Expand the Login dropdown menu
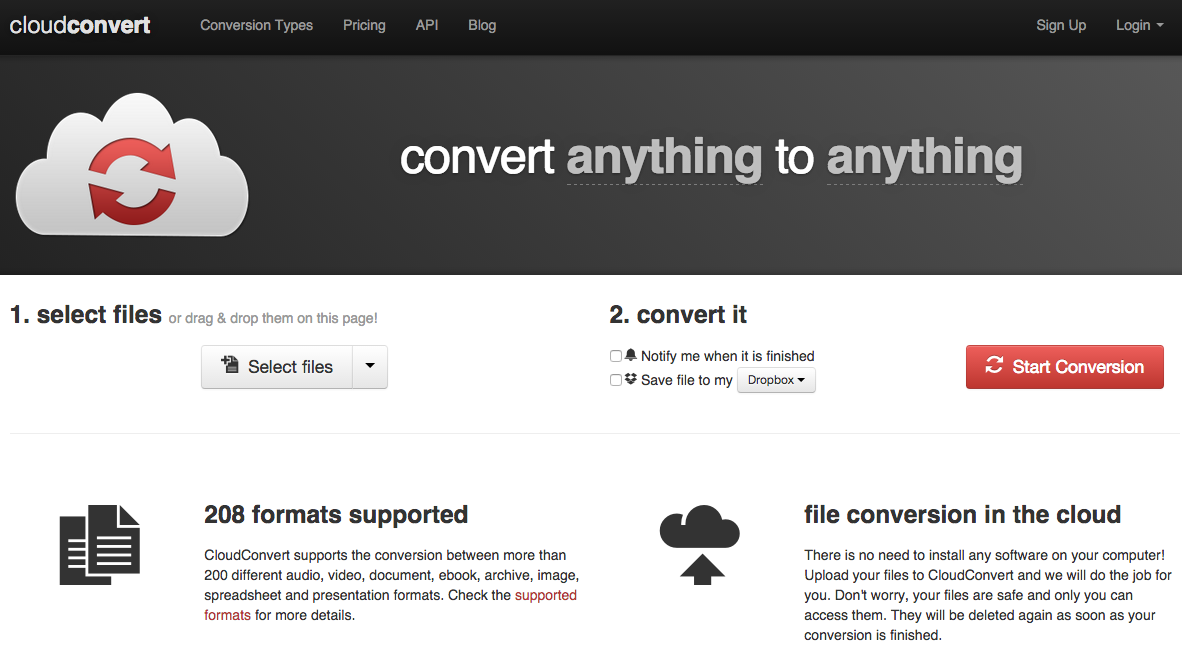The image size is (1182, 661). tap(1139, 25)
